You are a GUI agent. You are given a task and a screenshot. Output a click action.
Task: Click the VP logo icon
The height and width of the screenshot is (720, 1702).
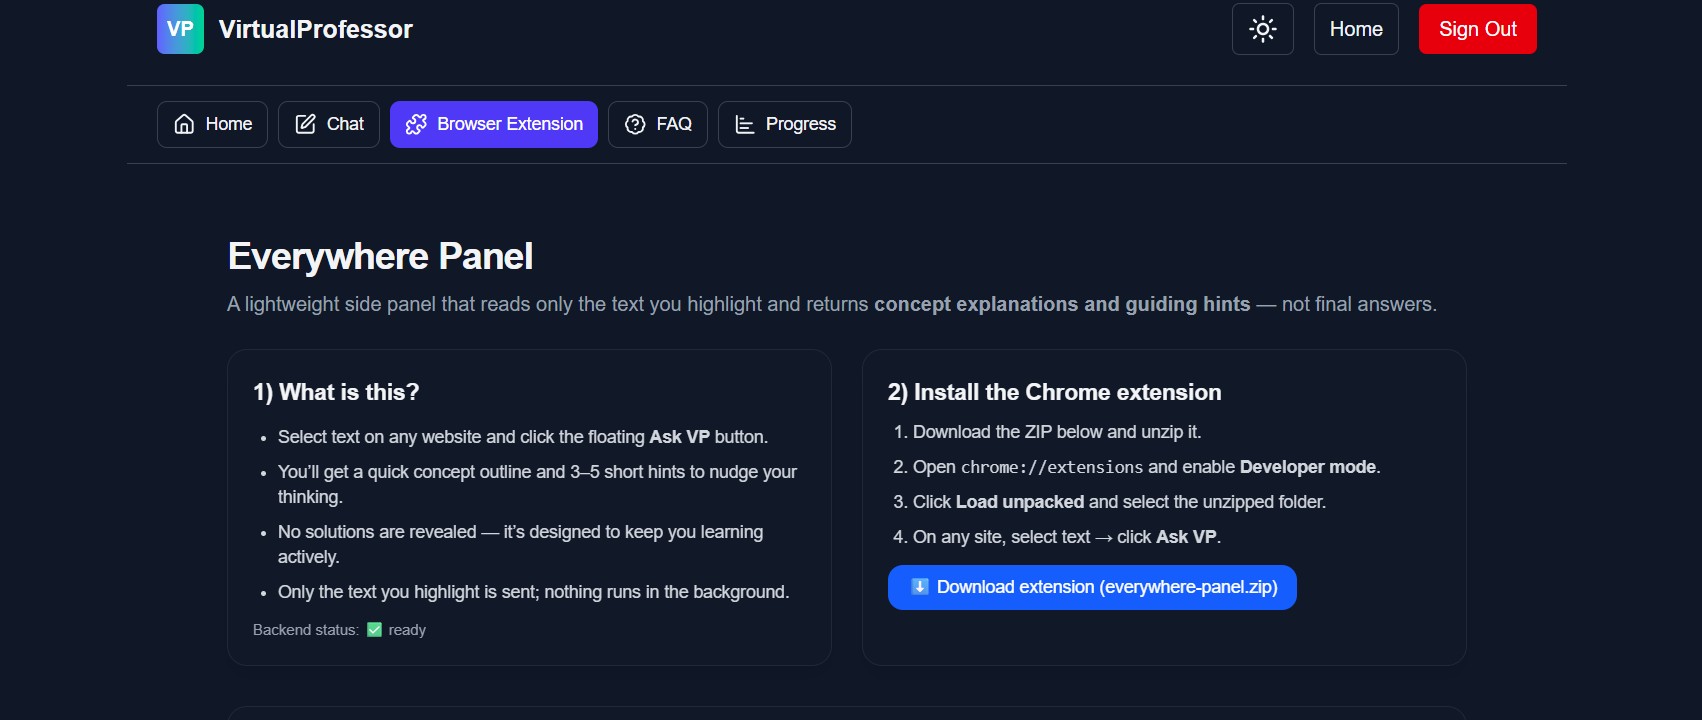coord(180,29)
